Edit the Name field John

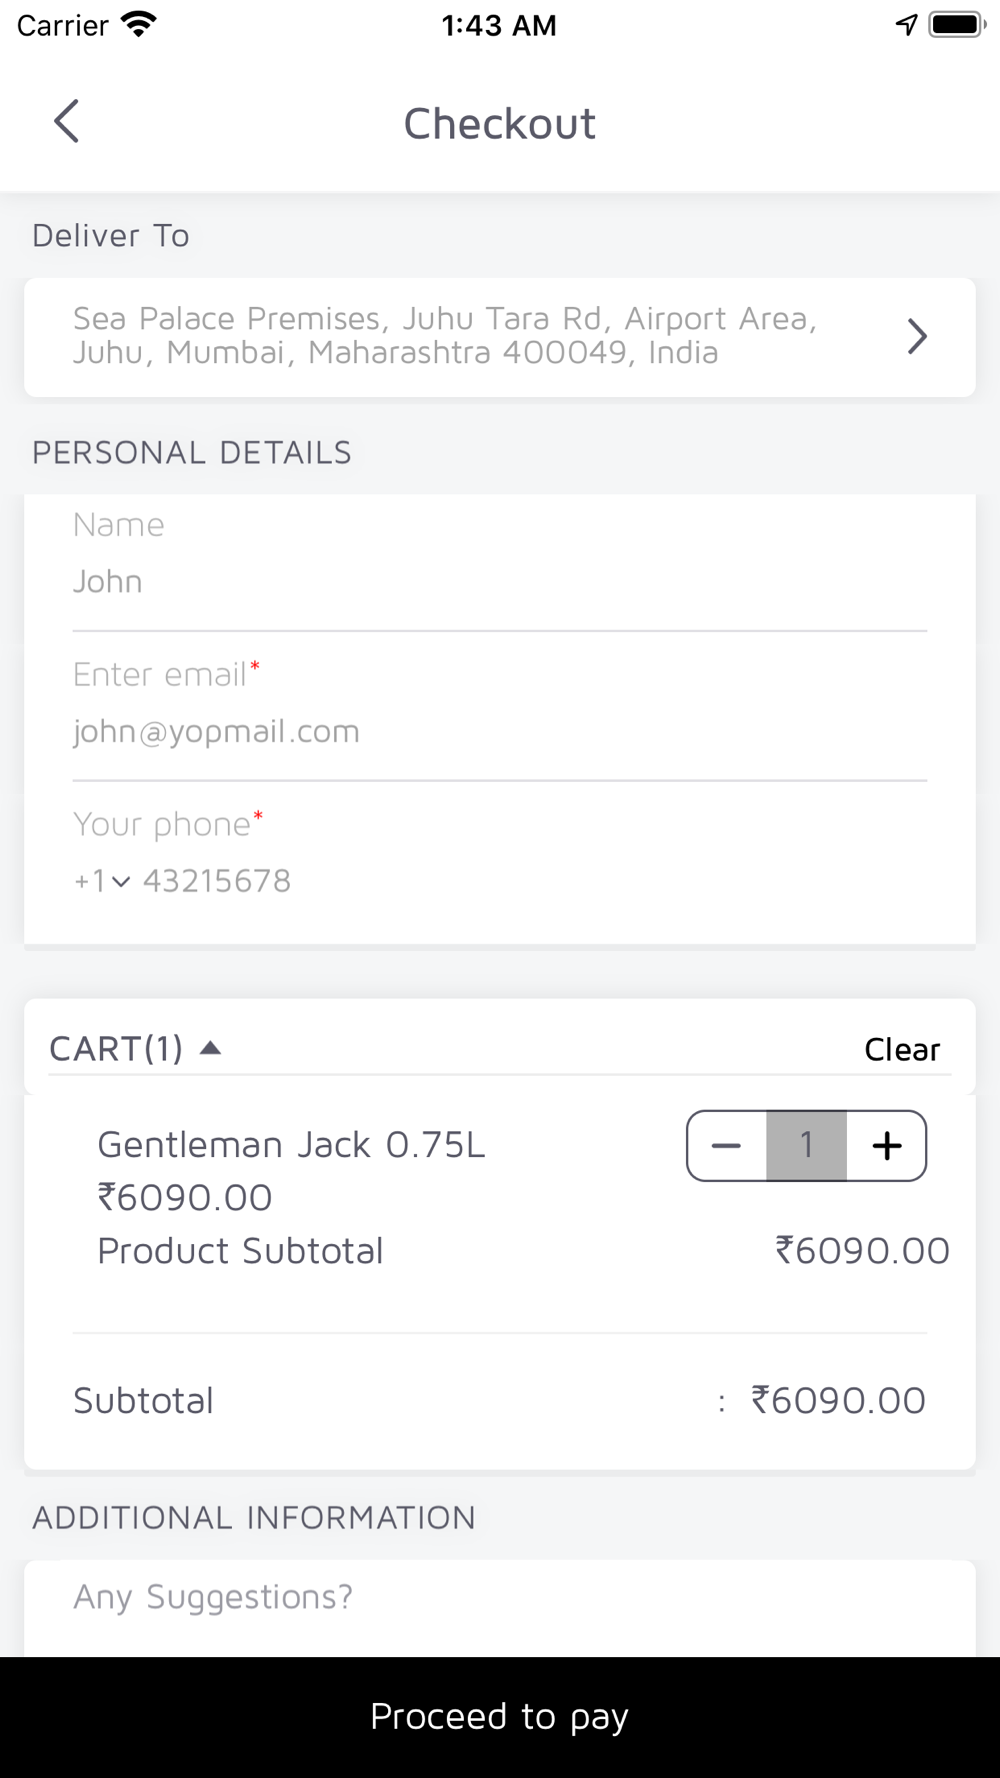coord(500,581)
